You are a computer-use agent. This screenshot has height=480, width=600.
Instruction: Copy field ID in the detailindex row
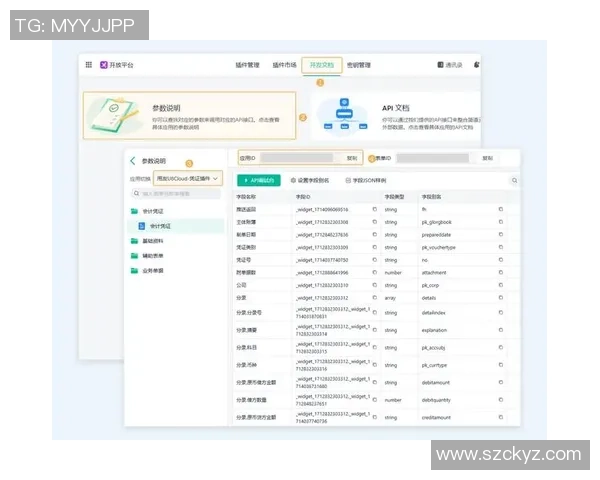[x=375, y=313]
